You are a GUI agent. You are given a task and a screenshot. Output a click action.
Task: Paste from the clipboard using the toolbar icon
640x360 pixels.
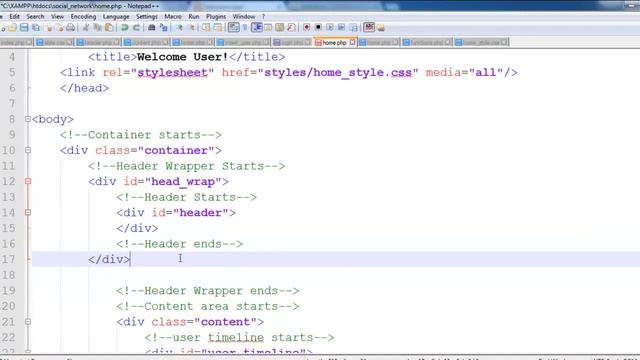(109, 27)
